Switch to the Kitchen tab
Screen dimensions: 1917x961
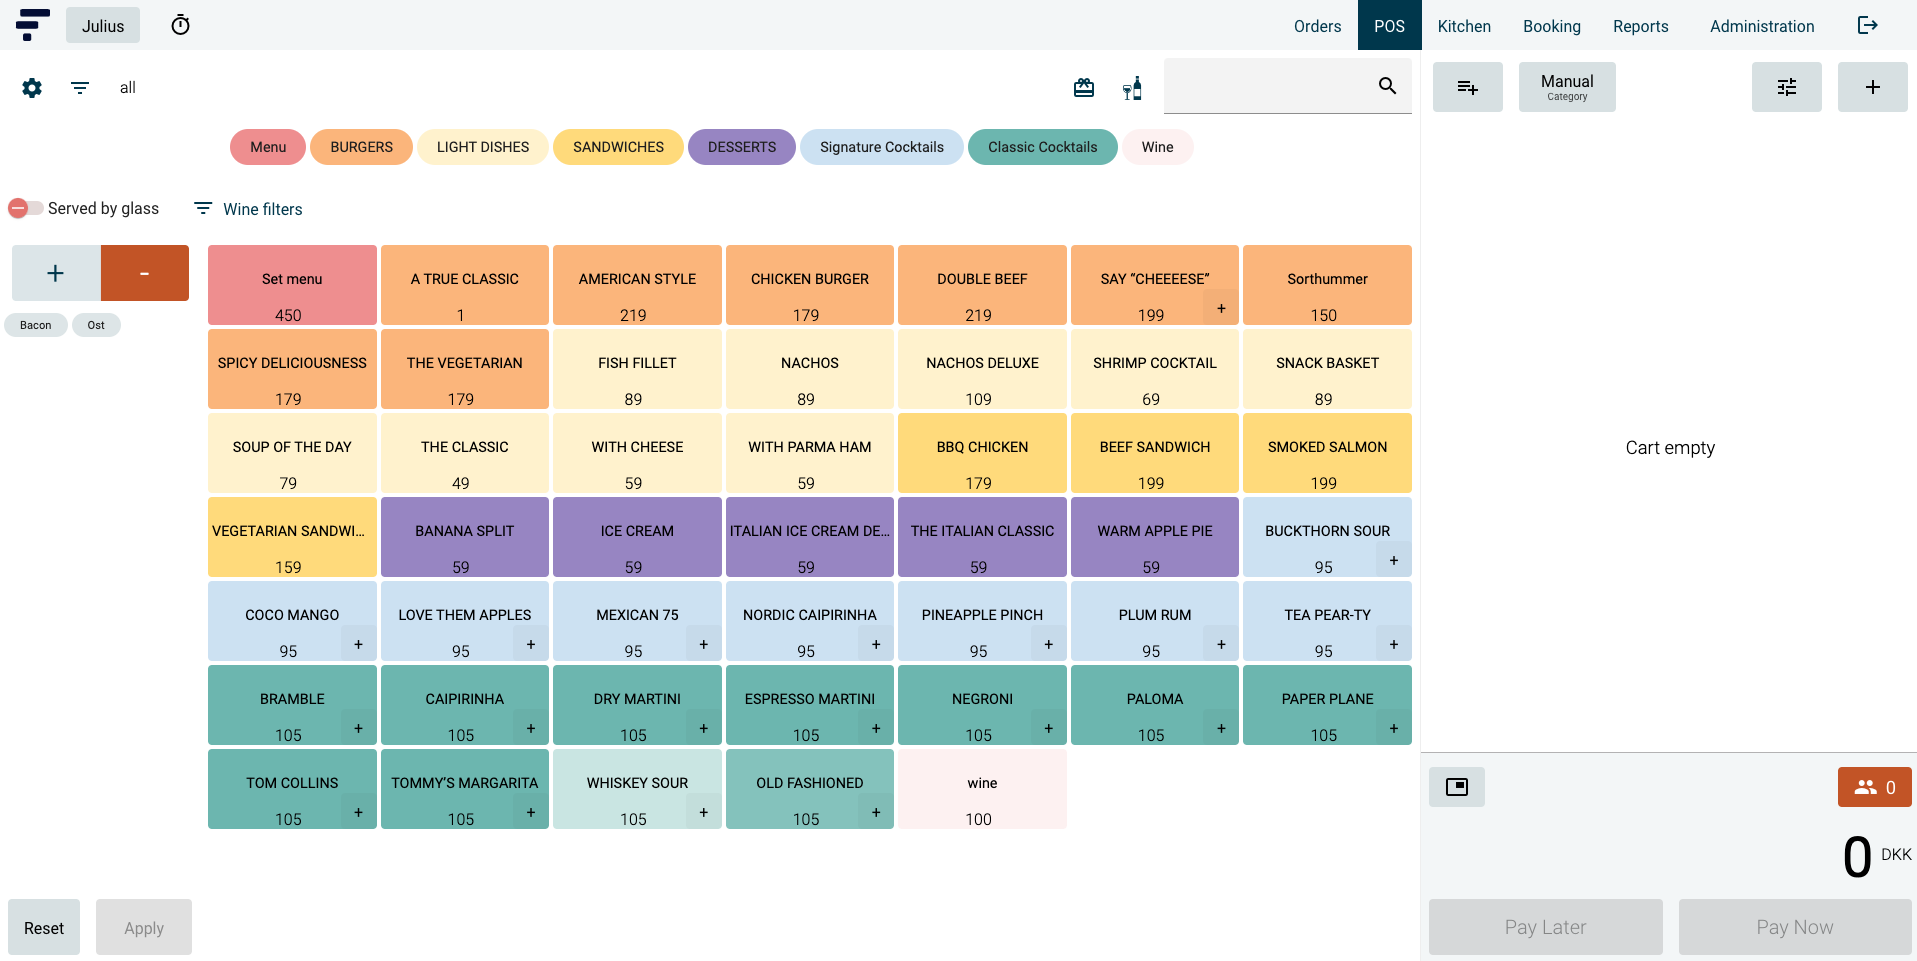pos(1464,26)
